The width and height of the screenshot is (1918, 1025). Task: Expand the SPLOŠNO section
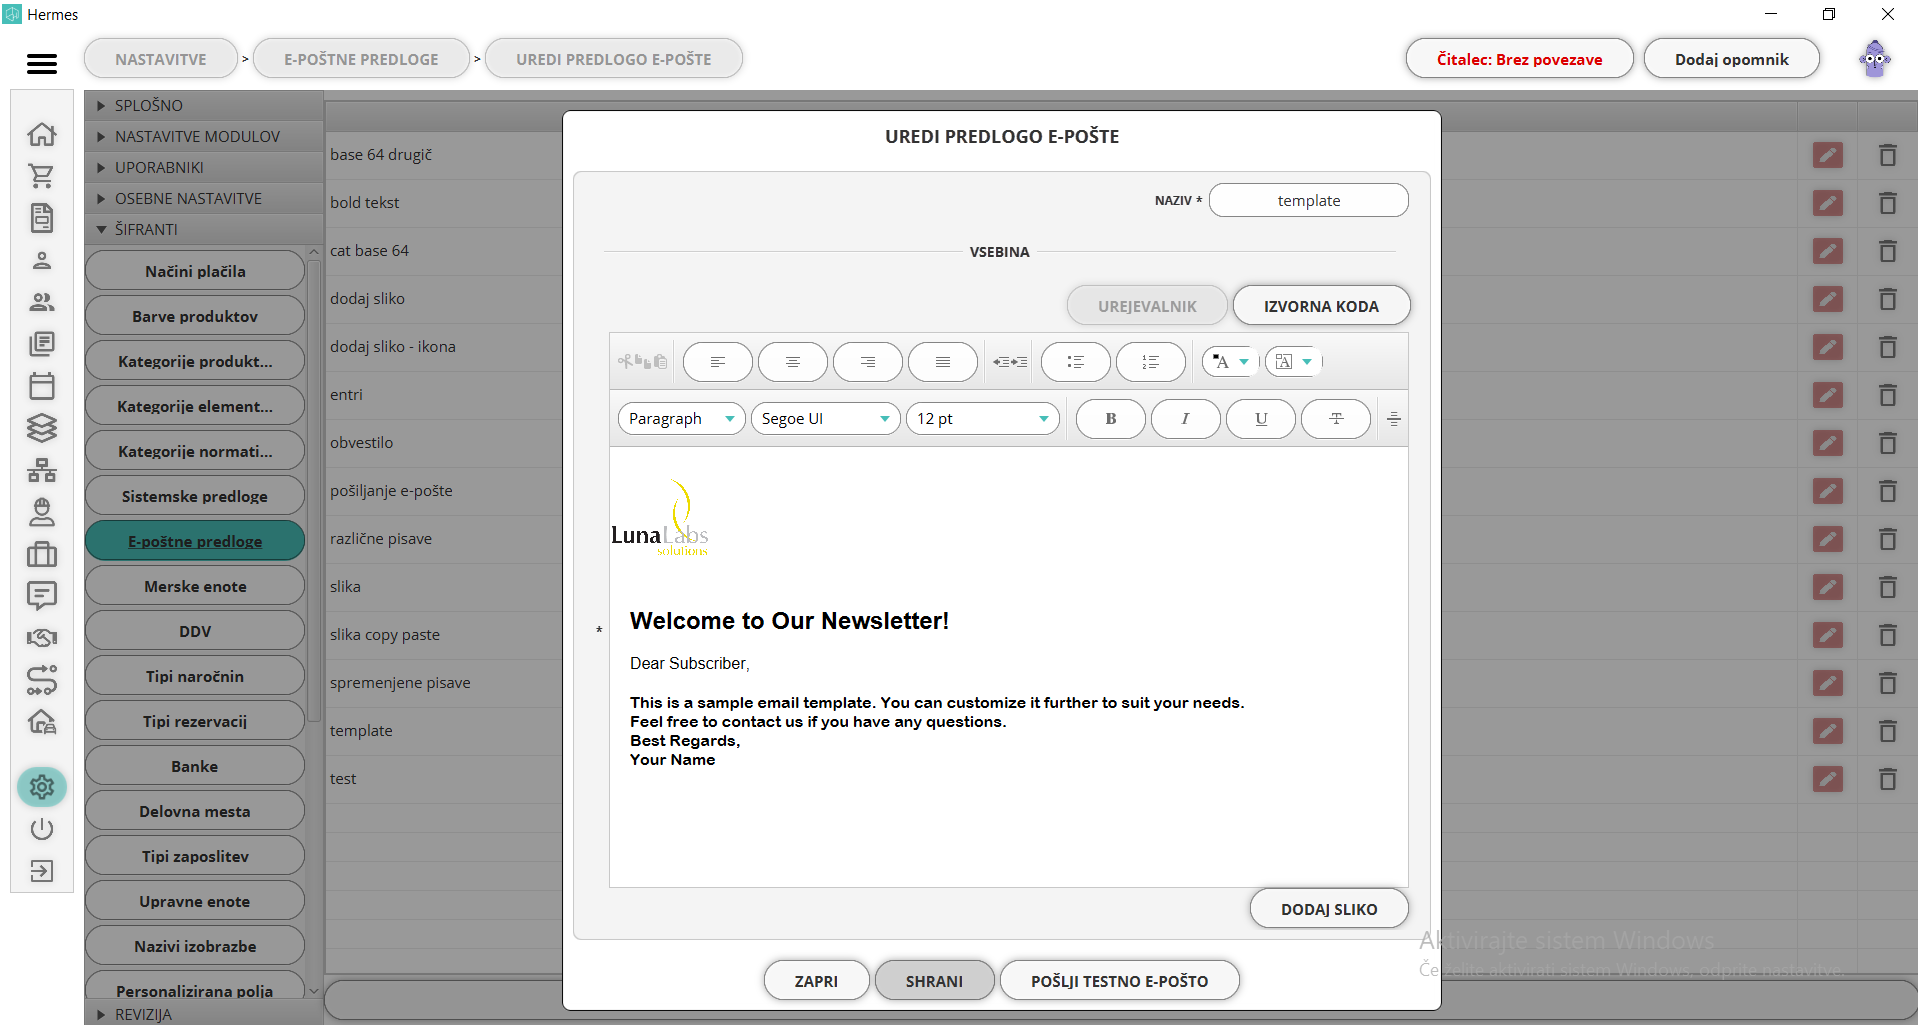(x=204, y=105)
